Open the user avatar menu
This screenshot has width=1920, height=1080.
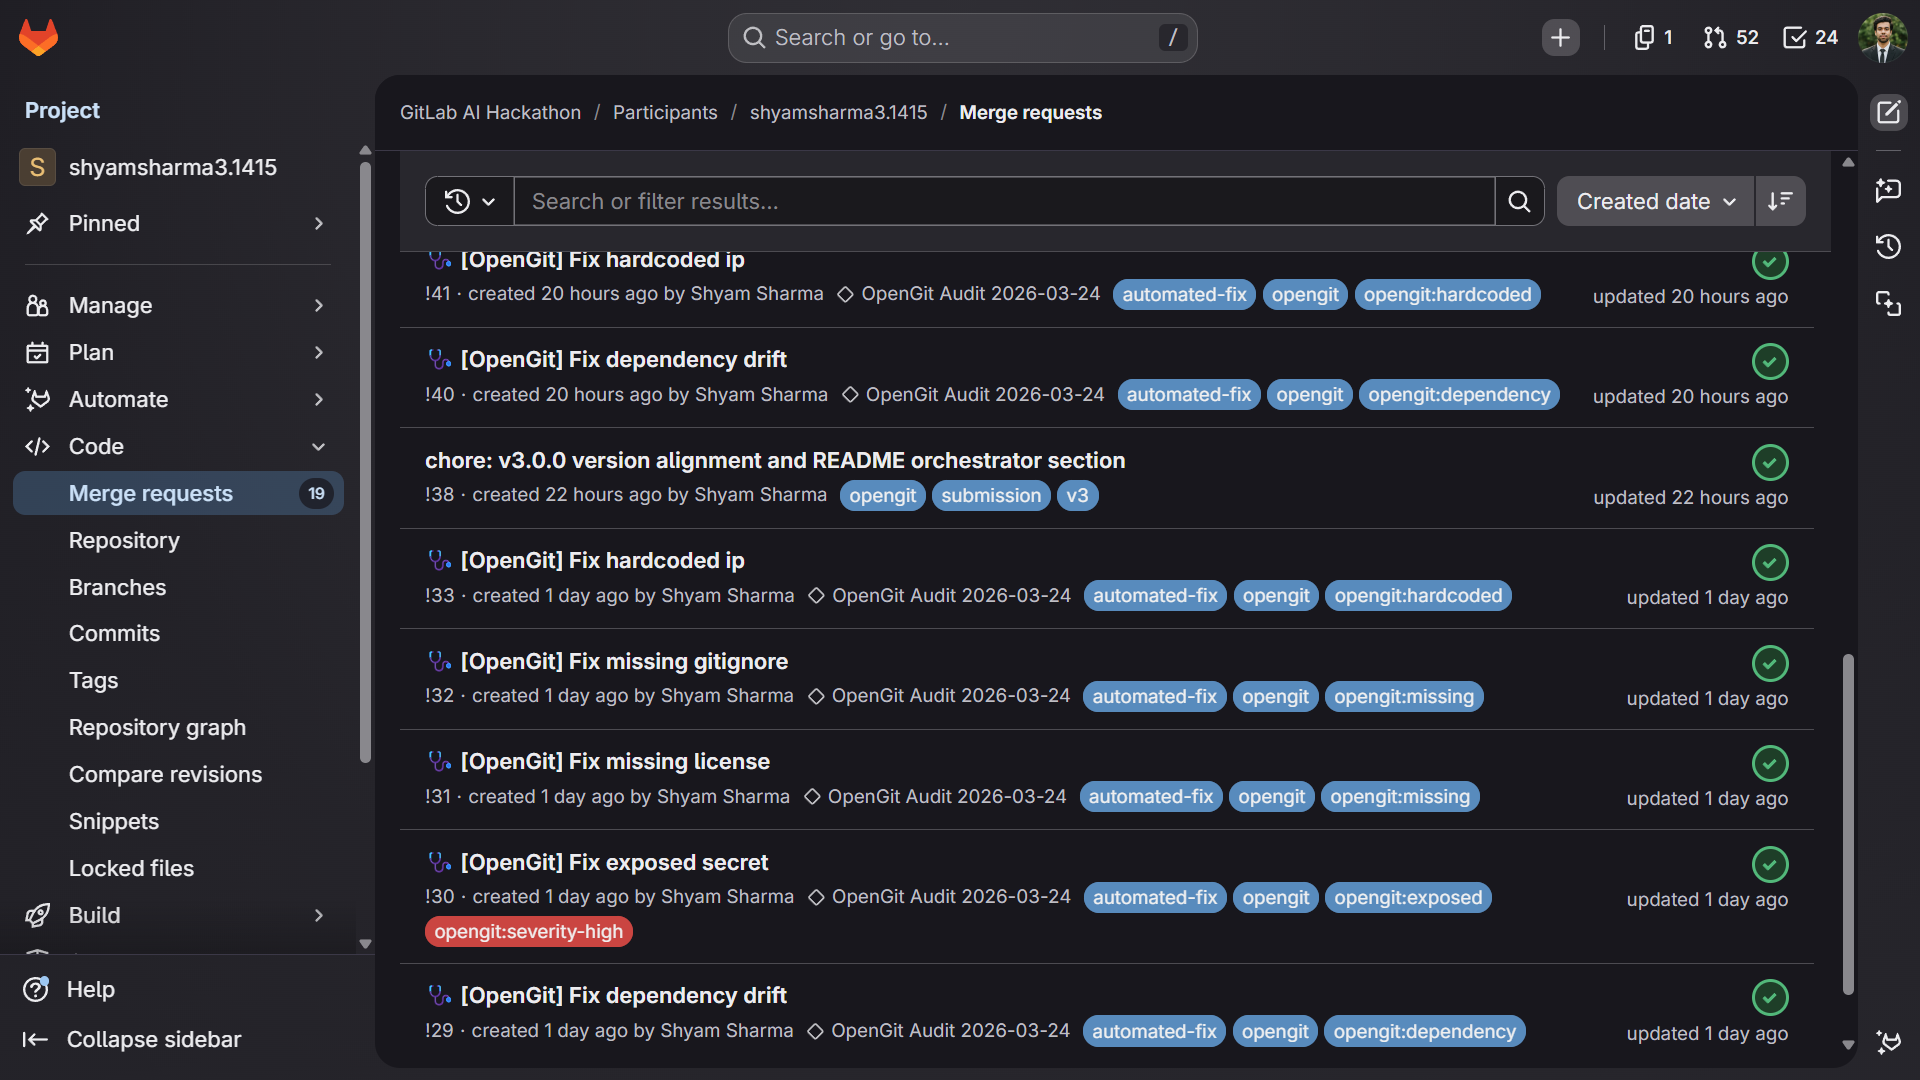(1882, 38)
